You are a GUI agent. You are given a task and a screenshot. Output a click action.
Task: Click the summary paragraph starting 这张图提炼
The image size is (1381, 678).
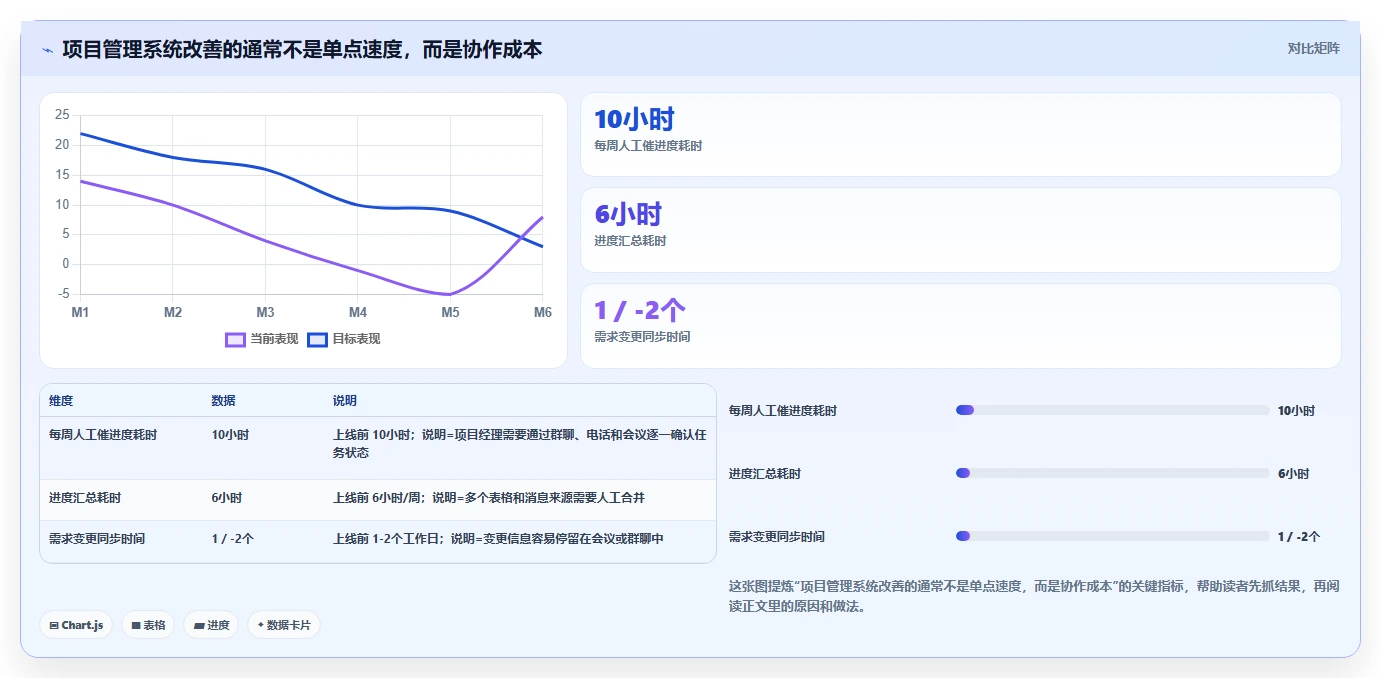click(x=1034, y=596)
